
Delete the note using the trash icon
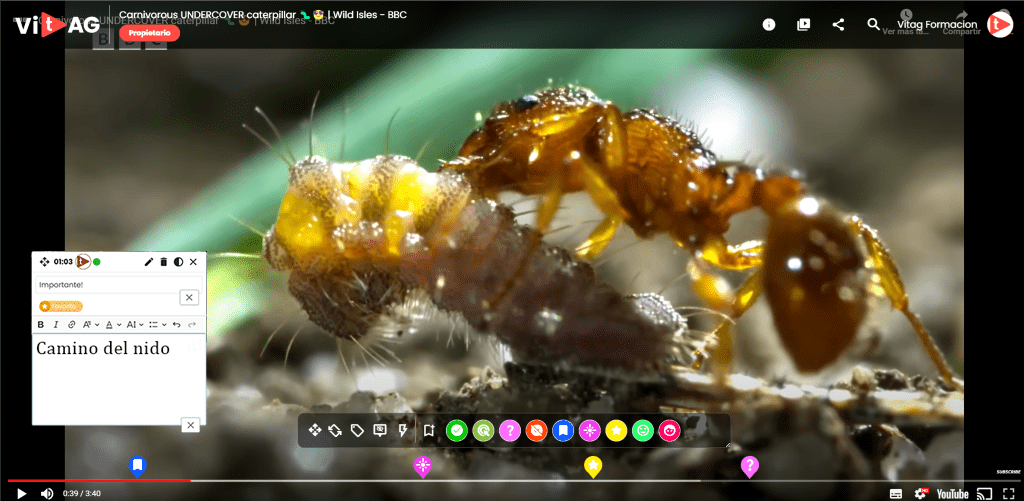click(164, 262)
